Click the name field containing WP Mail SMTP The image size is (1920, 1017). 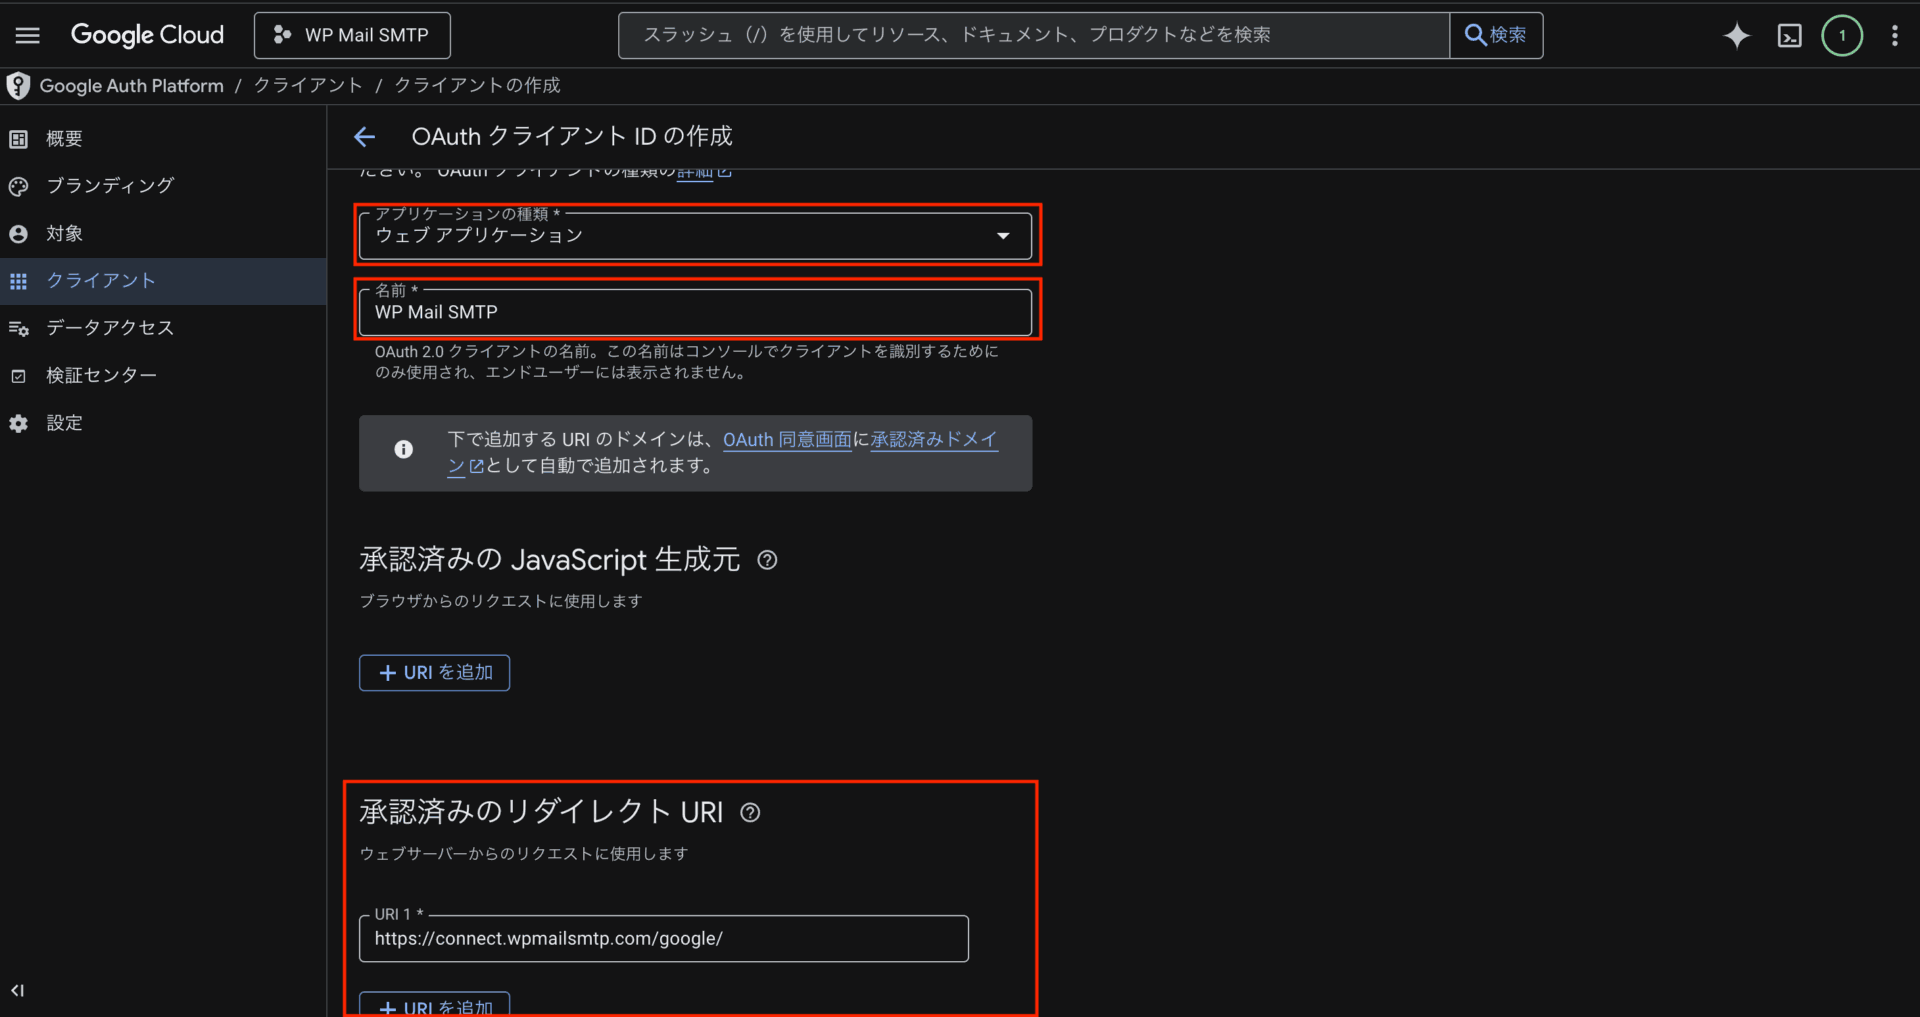pos(695,313)
